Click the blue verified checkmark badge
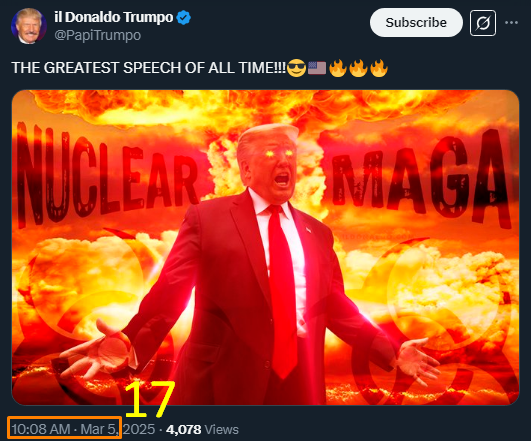Image resolution: width=531 pixels, height=441 pixels. click(x=184, y=18)
